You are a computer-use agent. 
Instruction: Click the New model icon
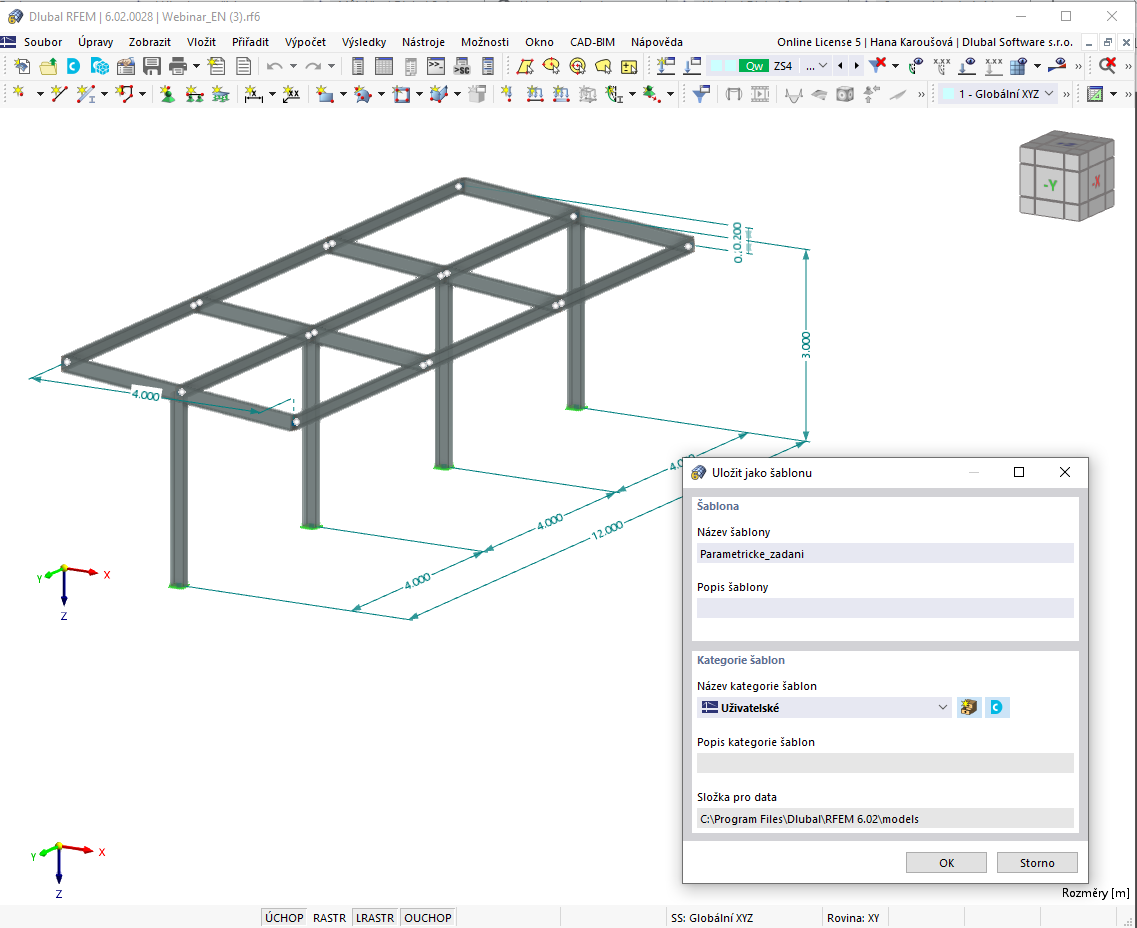click(x=22, y=67)
